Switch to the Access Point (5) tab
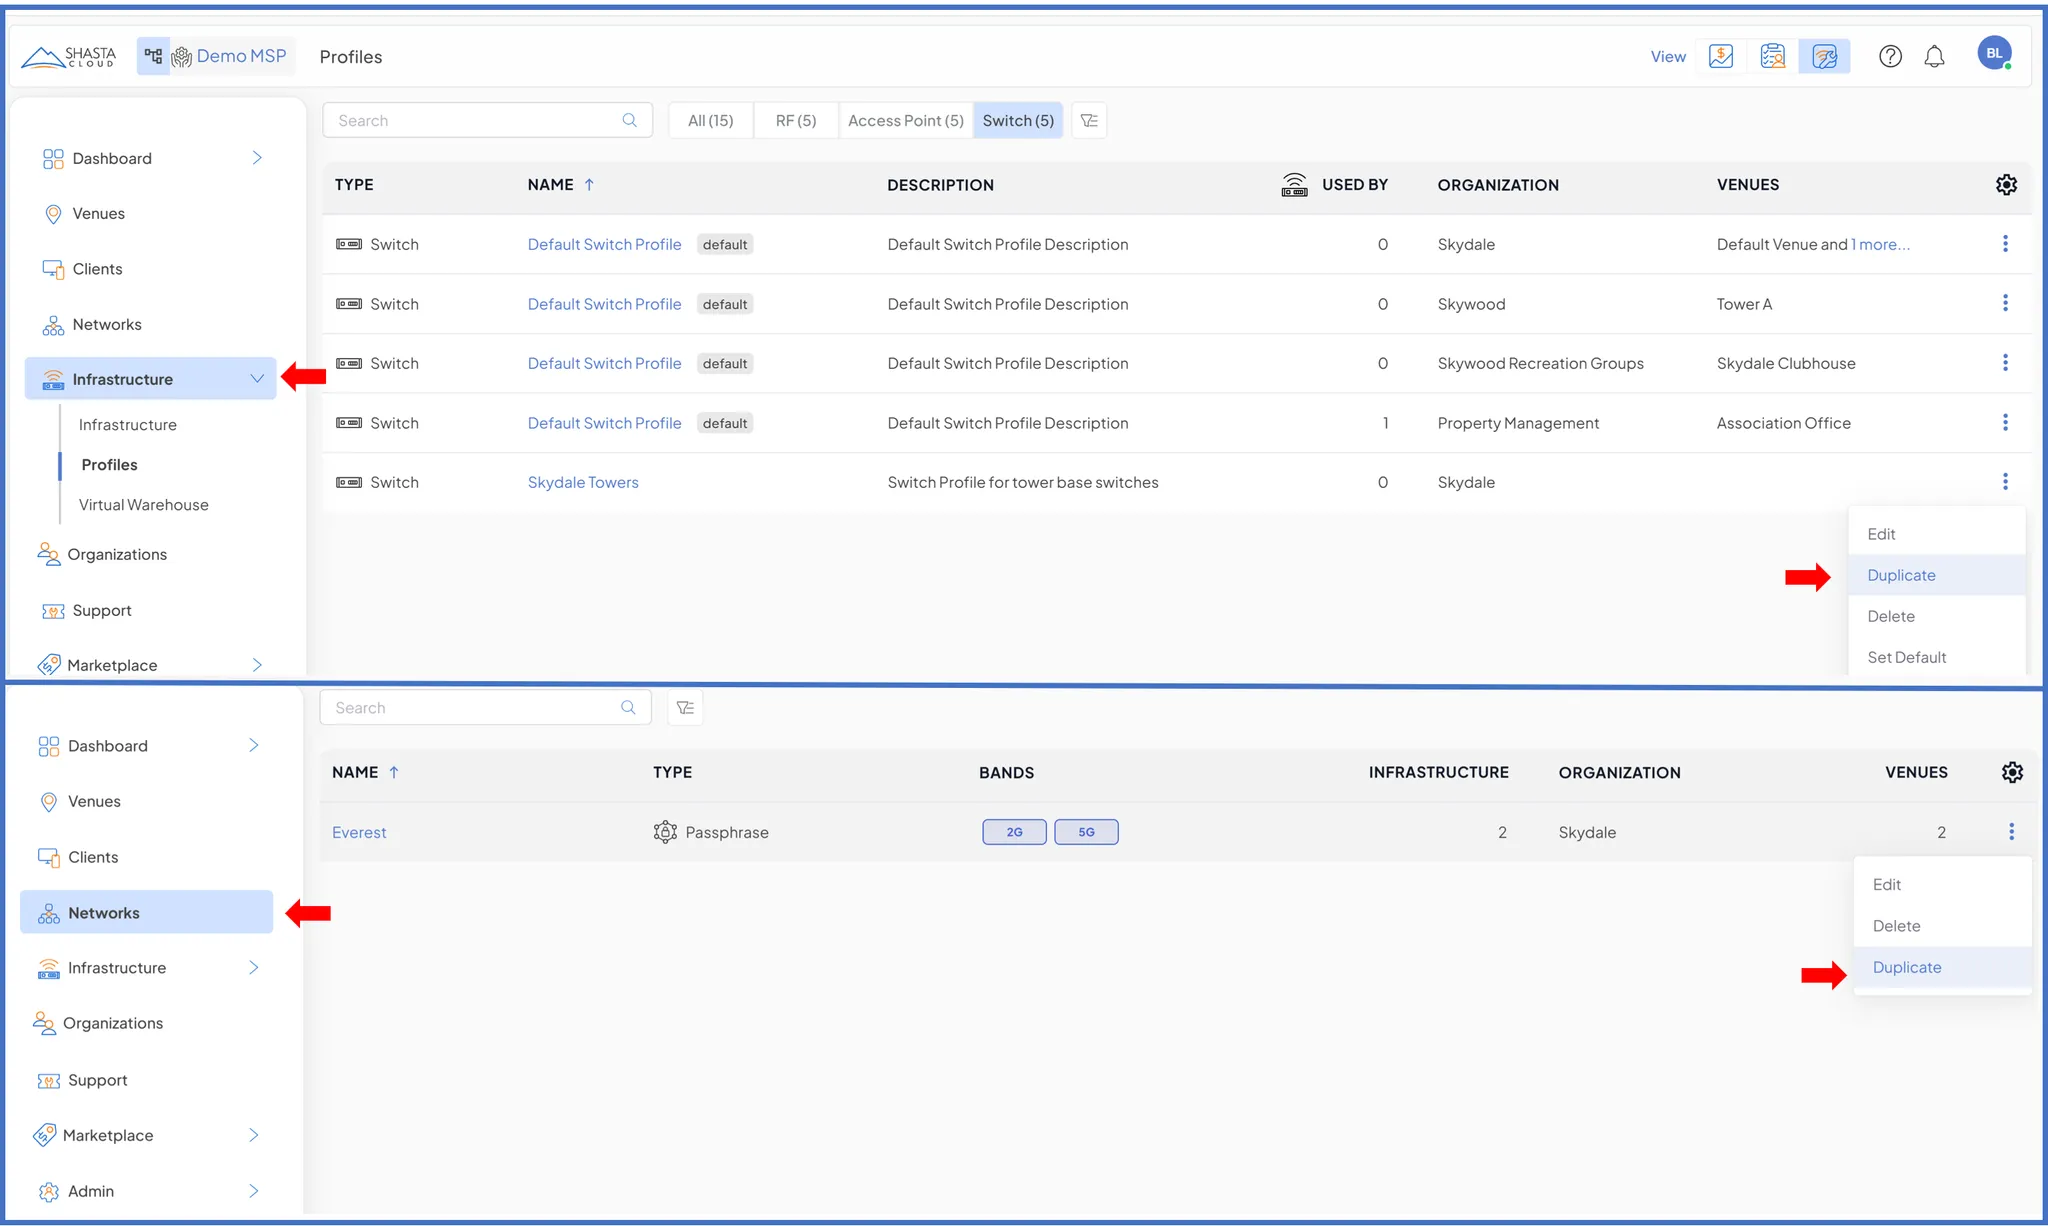 tap(905, 121)
